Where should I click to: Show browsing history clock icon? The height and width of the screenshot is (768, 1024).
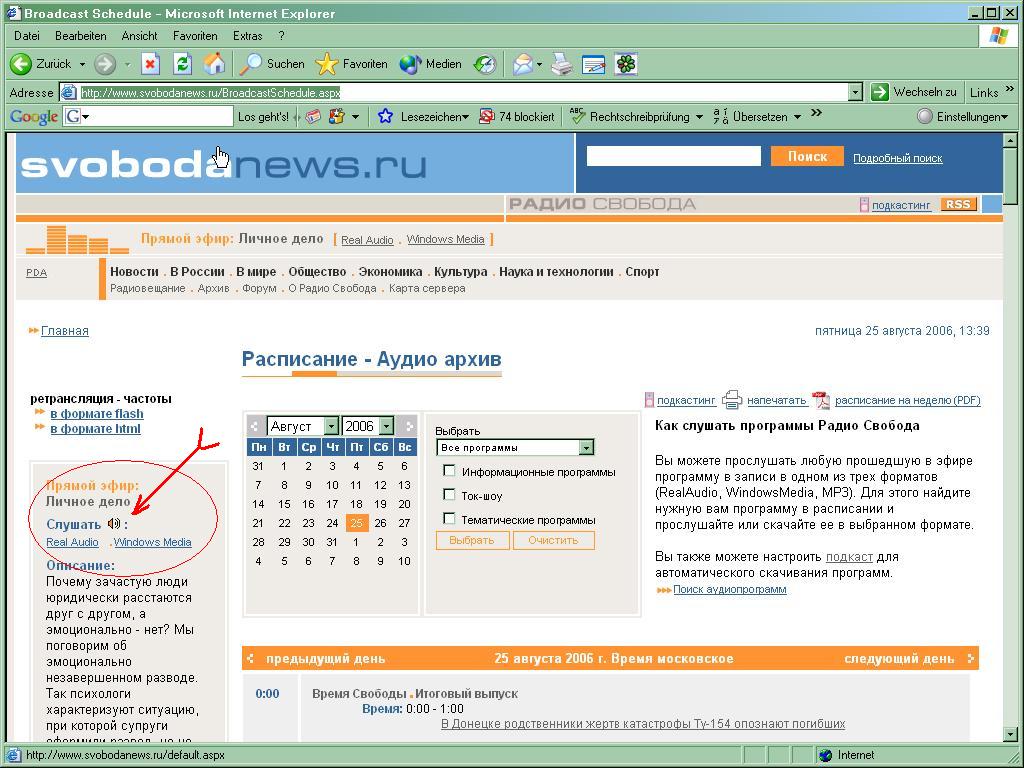tap(485, 64)
